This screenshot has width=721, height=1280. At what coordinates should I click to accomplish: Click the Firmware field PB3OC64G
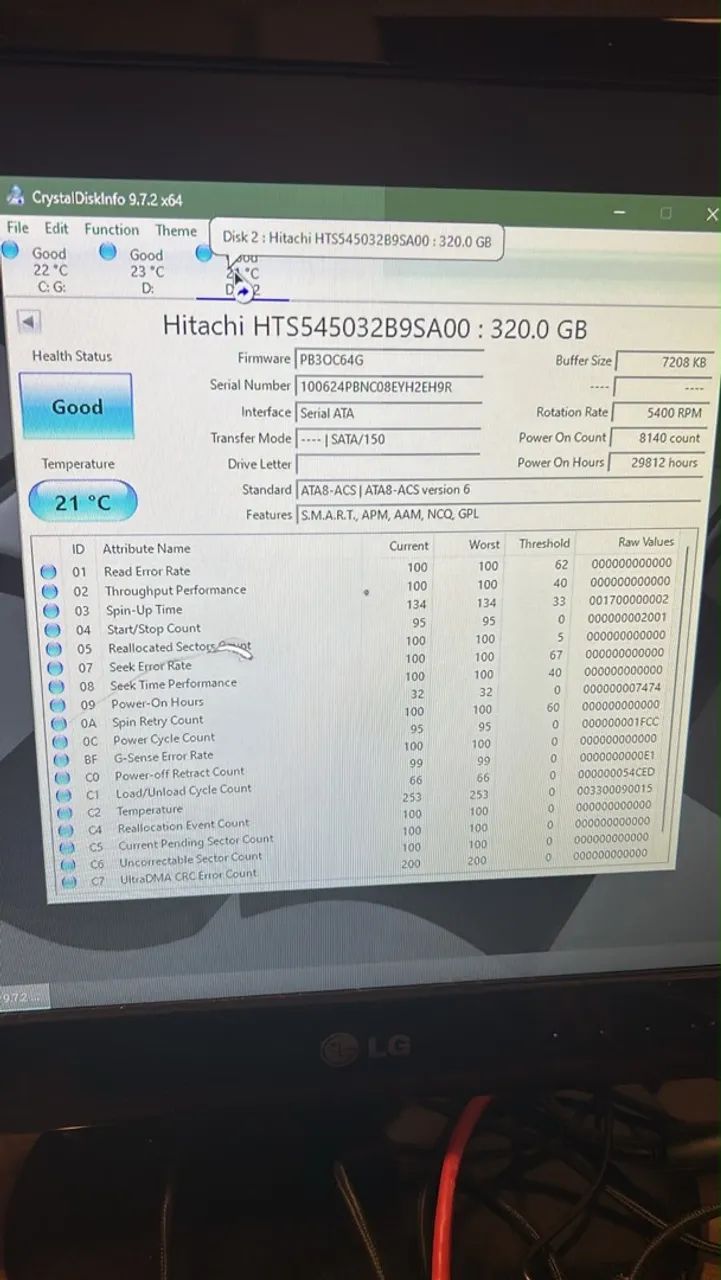389,359
